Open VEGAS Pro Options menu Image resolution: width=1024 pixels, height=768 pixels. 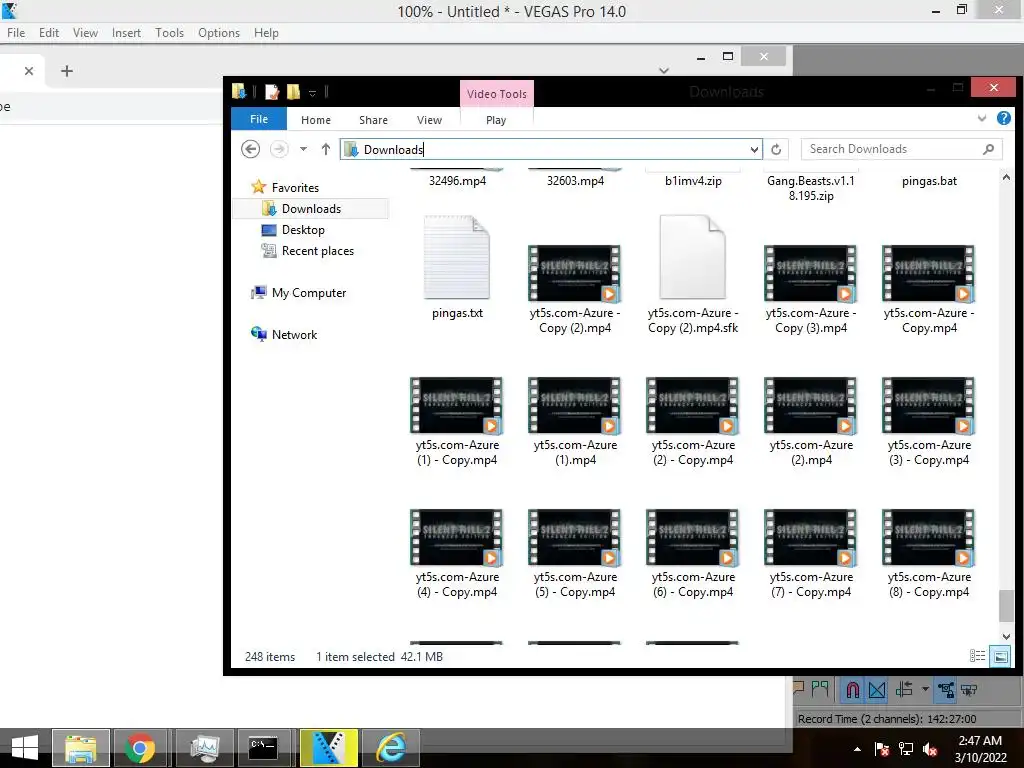pos(219,33)
